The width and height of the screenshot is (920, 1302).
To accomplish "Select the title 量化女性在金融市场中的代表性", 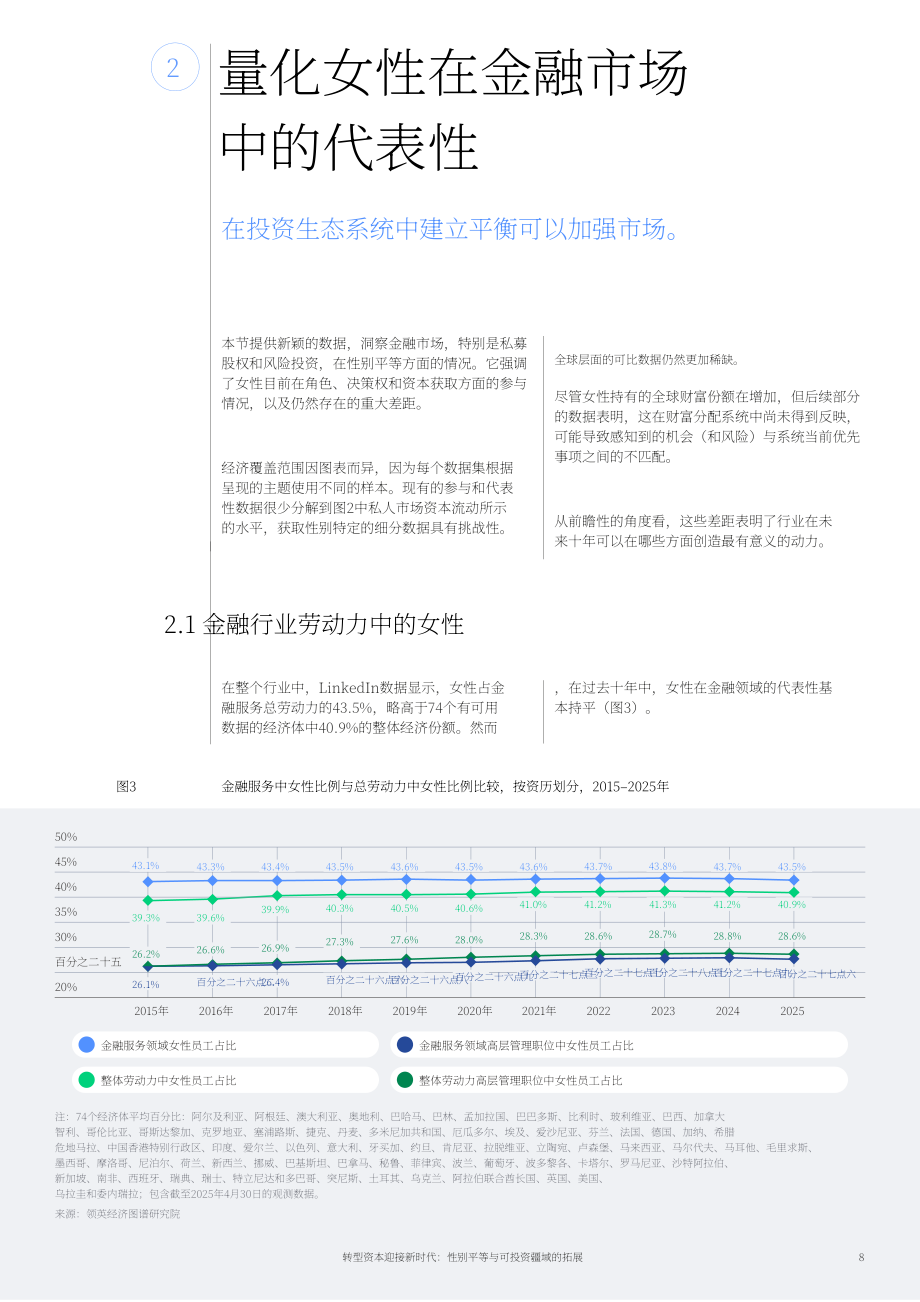I will [x=455, y=110].
